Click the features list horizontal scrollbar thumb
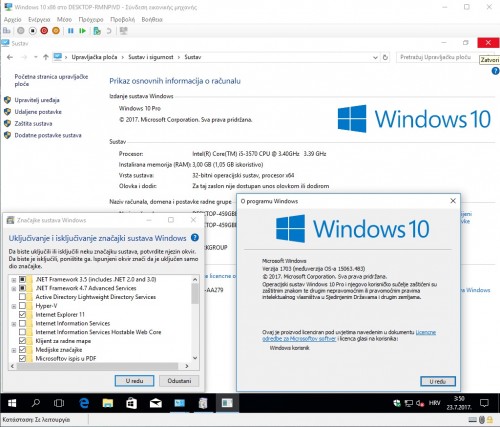 (x=97, y=366)
